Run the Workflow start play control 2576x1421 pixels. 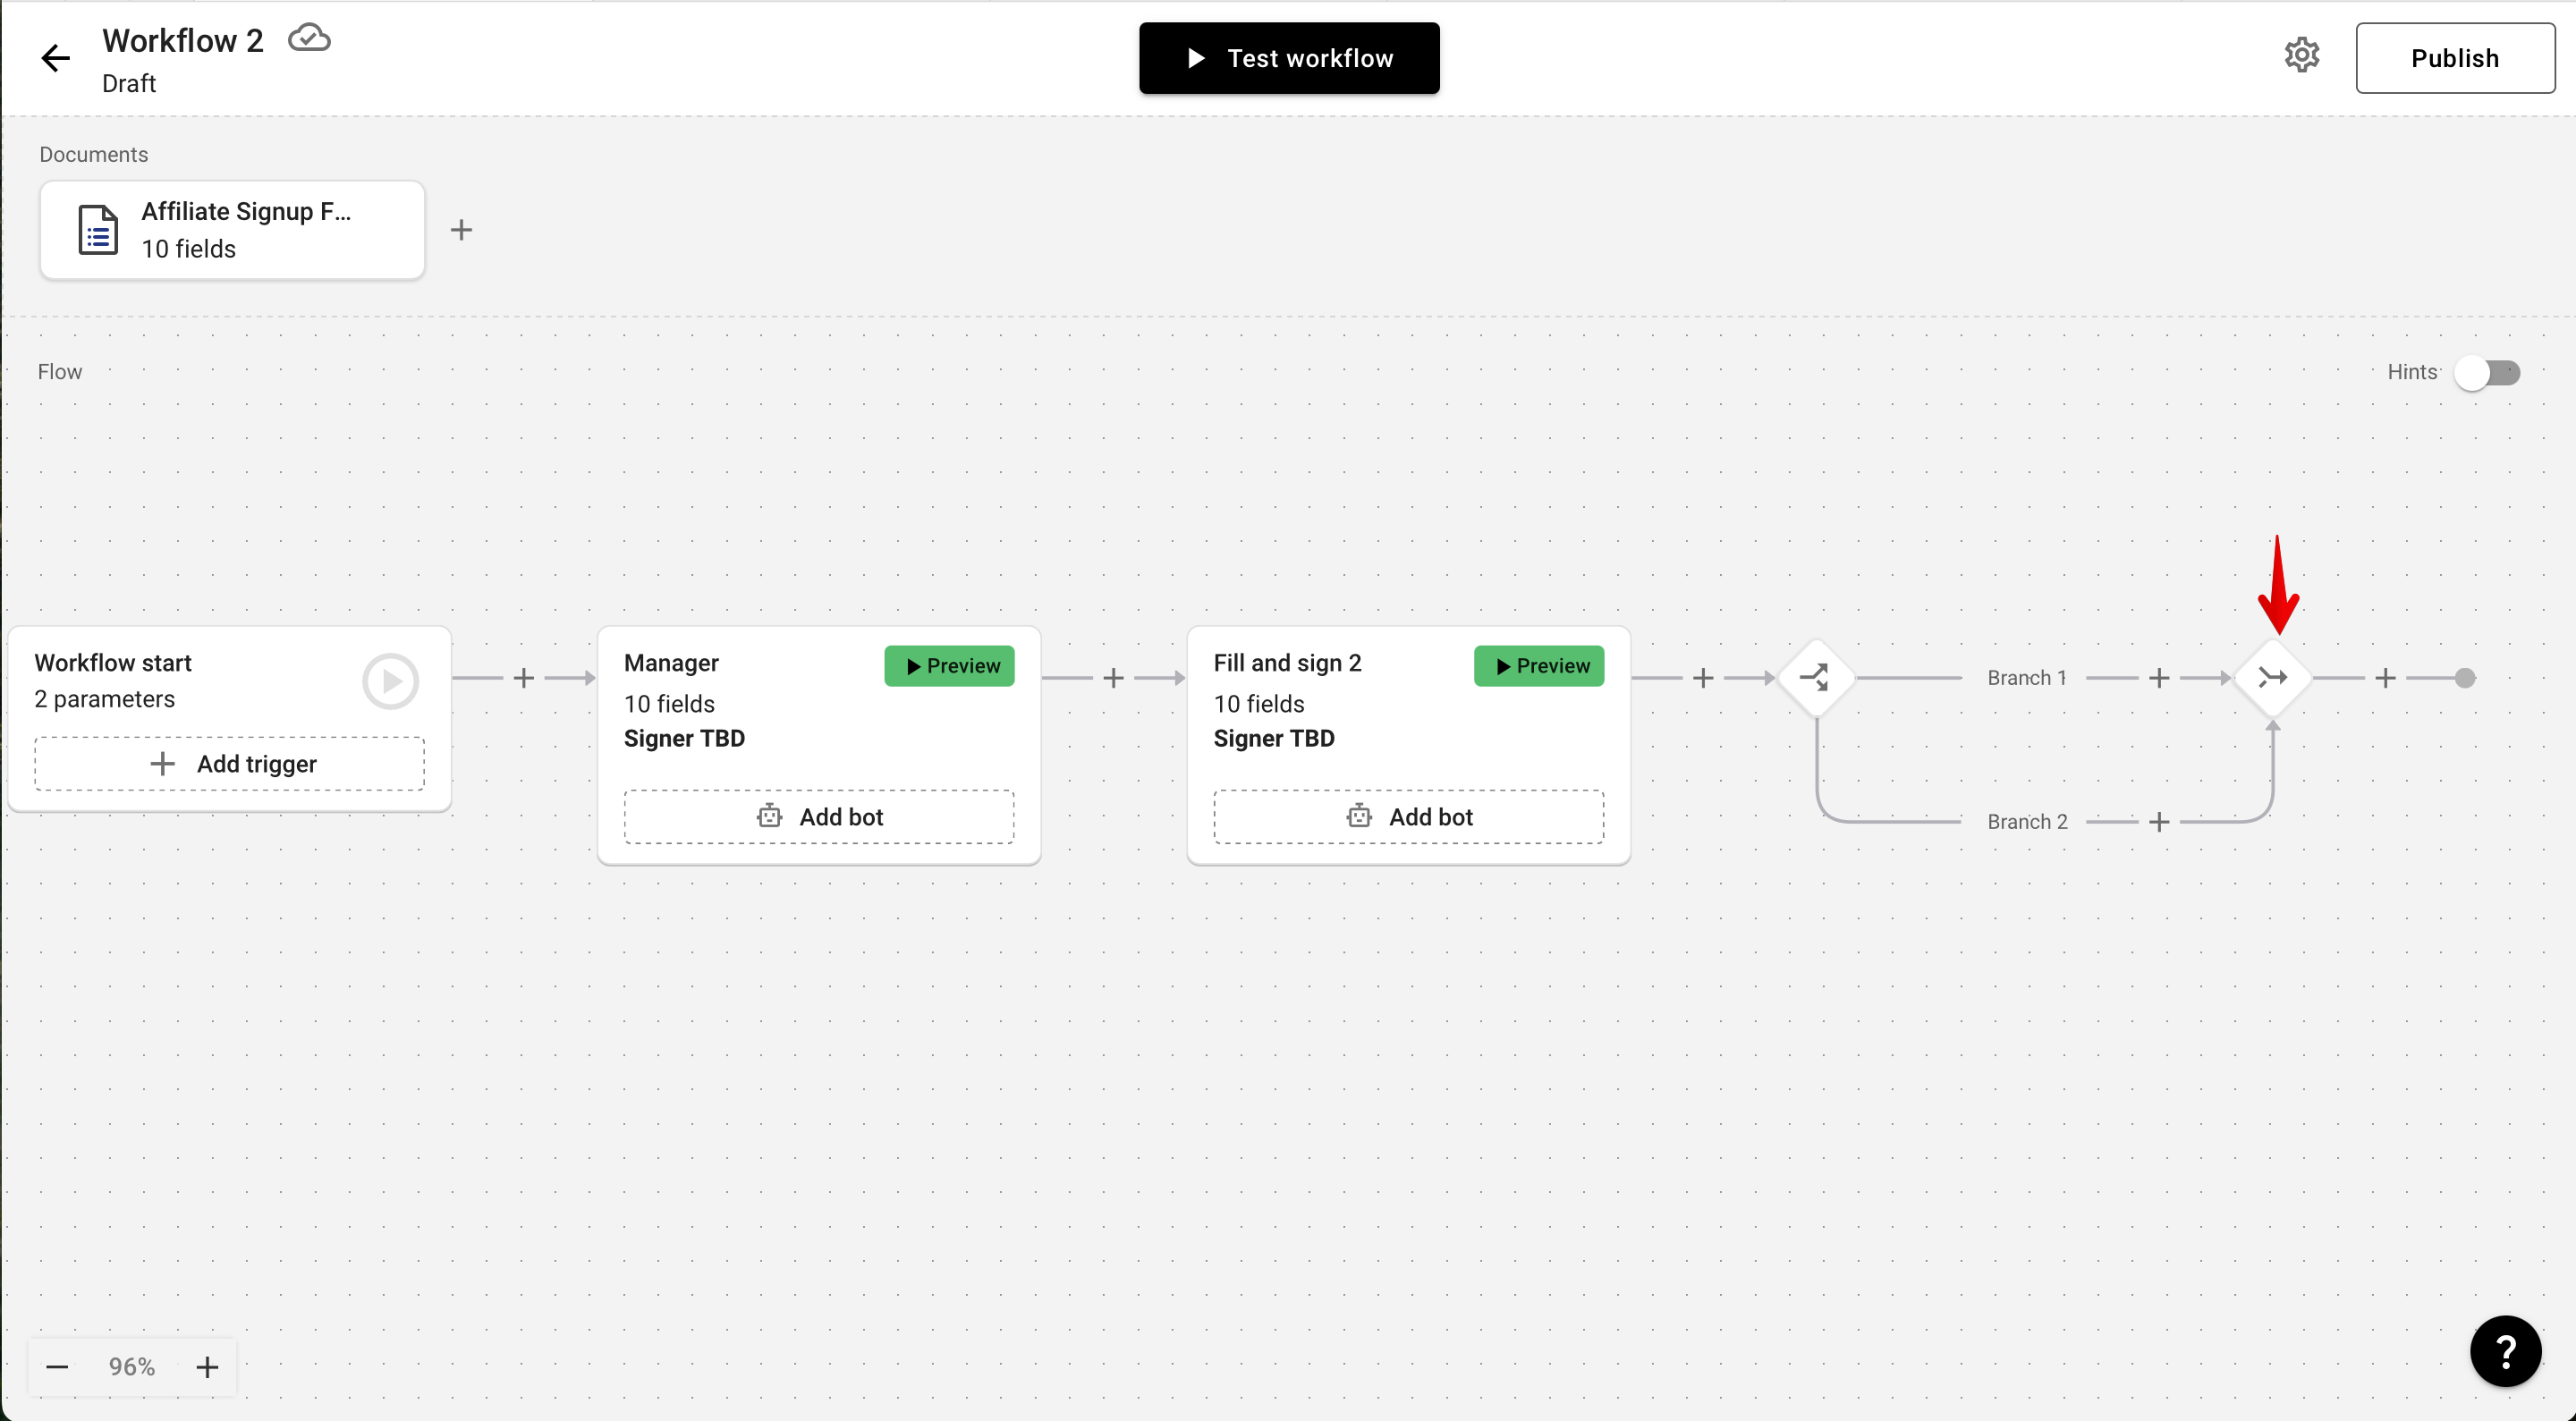tap(390, 681)
